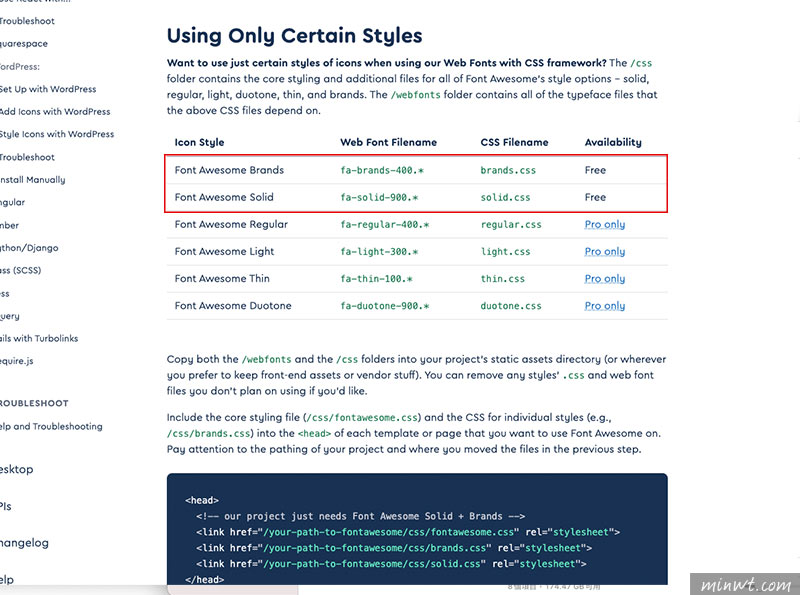
Task: Click Pro only link for Font Awesome Light
Action: pyautogui.click(x=605, y=251)
